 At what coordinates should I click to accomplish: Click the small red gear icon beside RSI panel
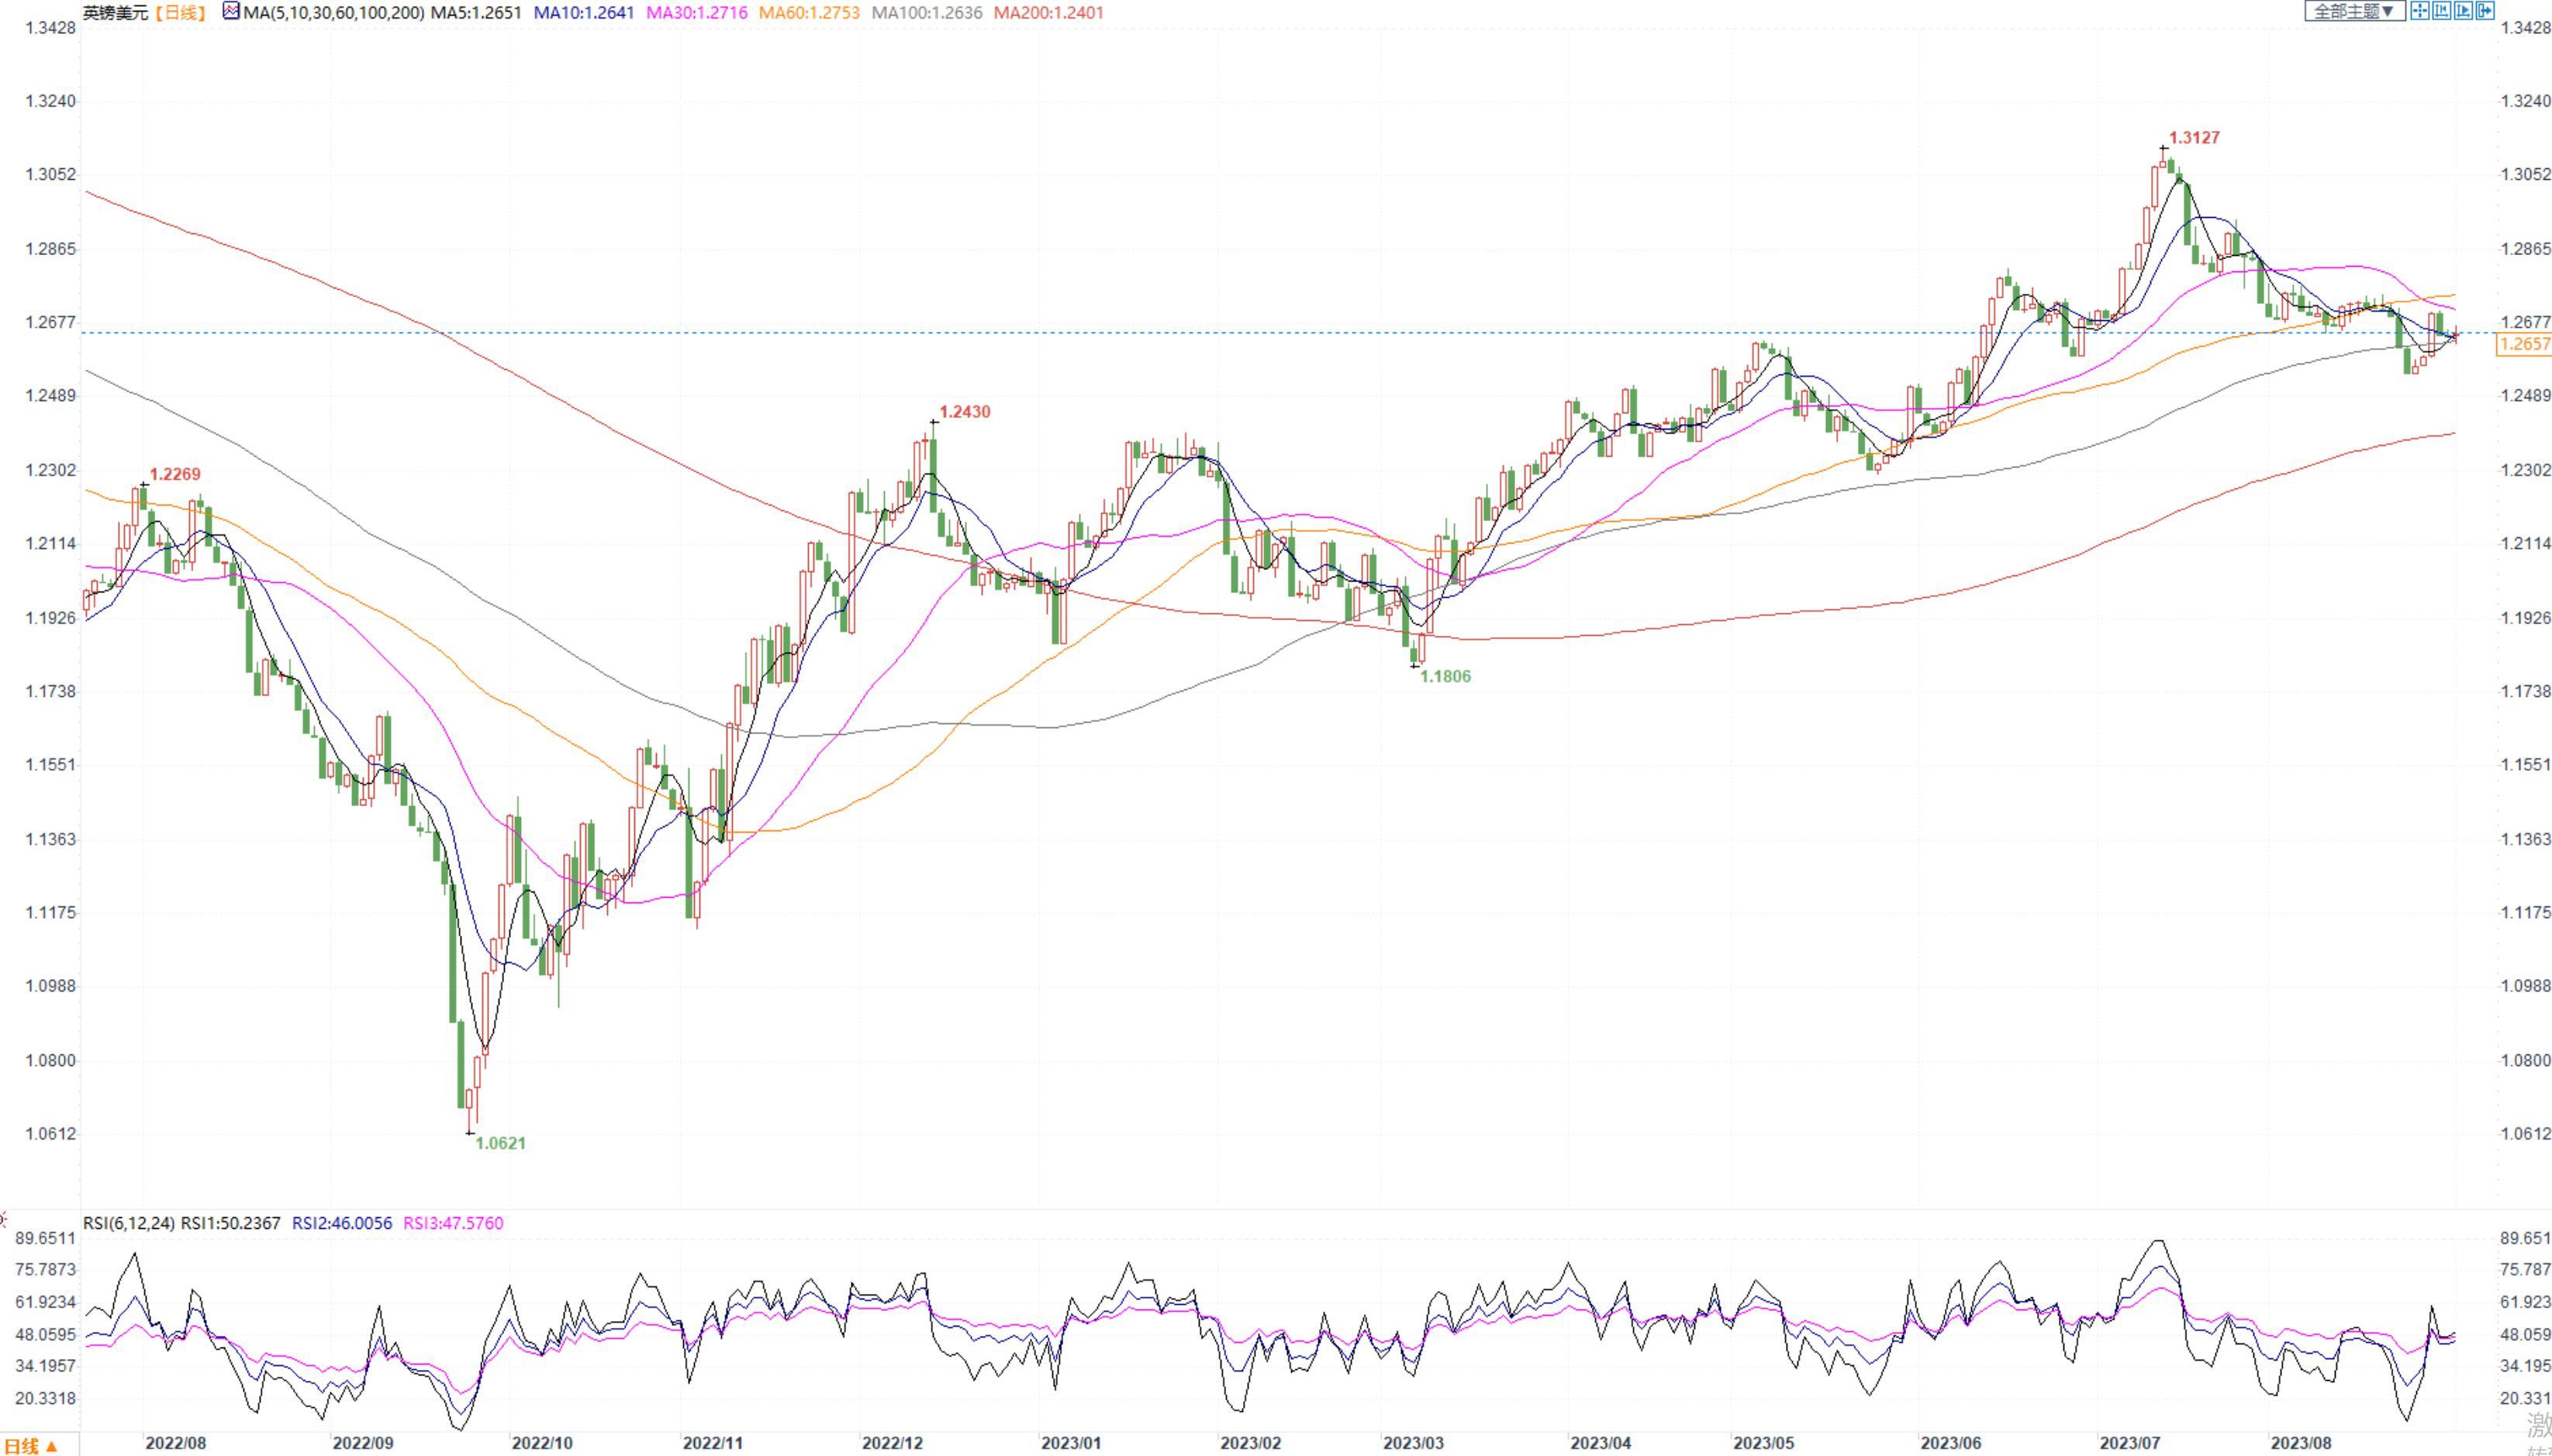(3, 1219)
